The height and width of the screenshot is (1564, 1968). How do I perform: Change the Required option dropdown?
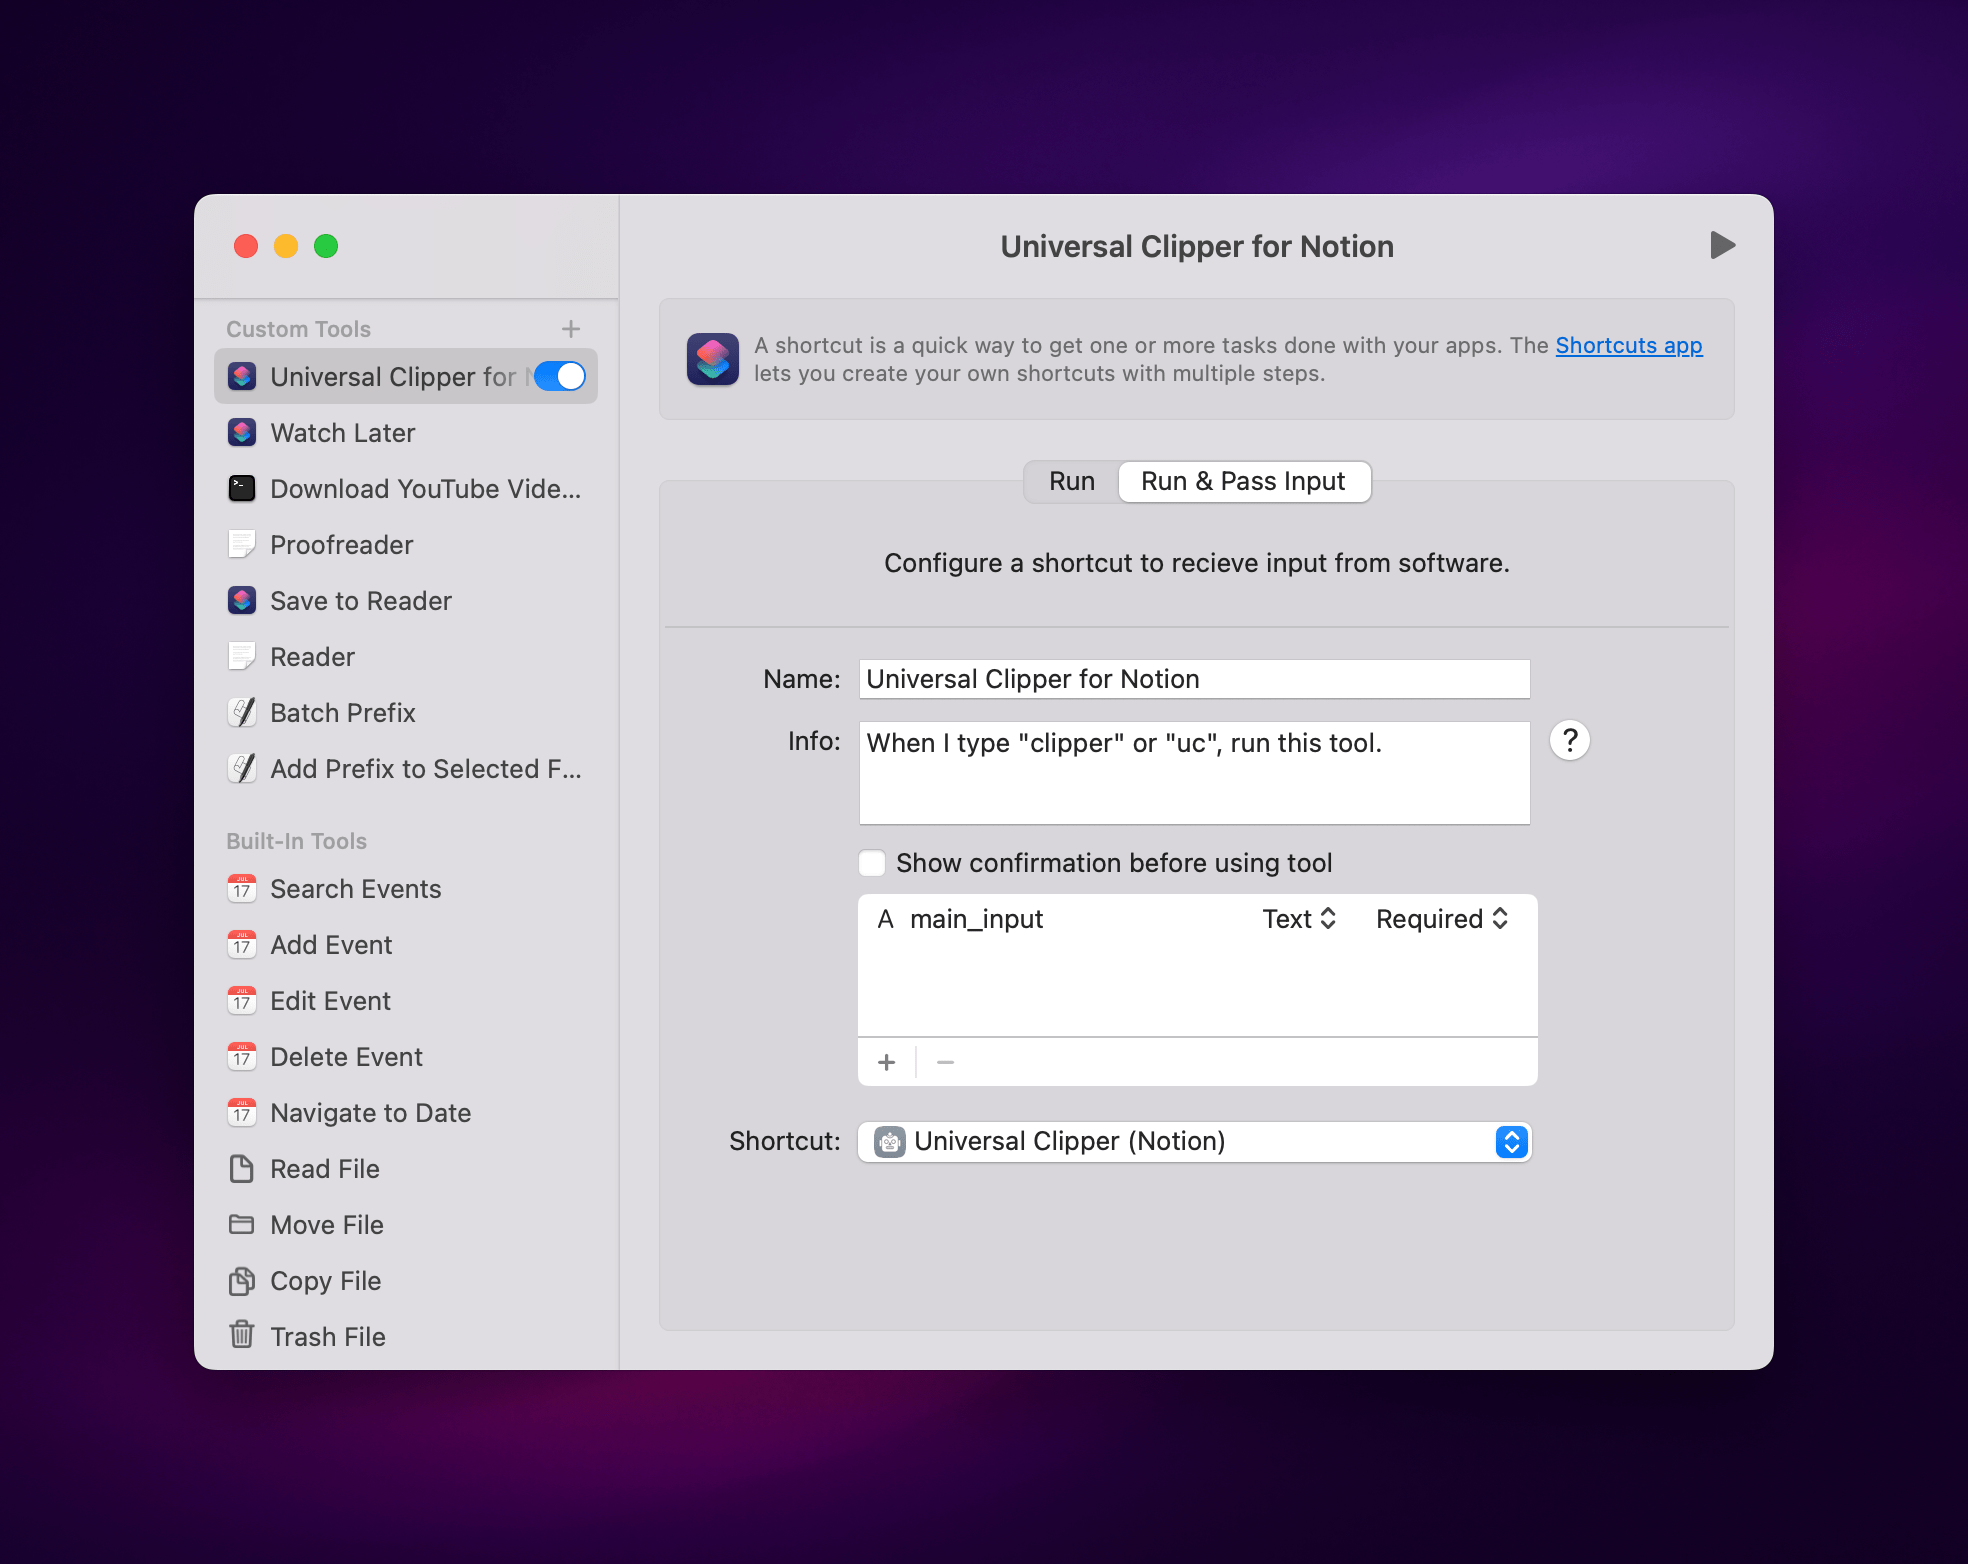pyautogui.click(x=1441, y=919)
